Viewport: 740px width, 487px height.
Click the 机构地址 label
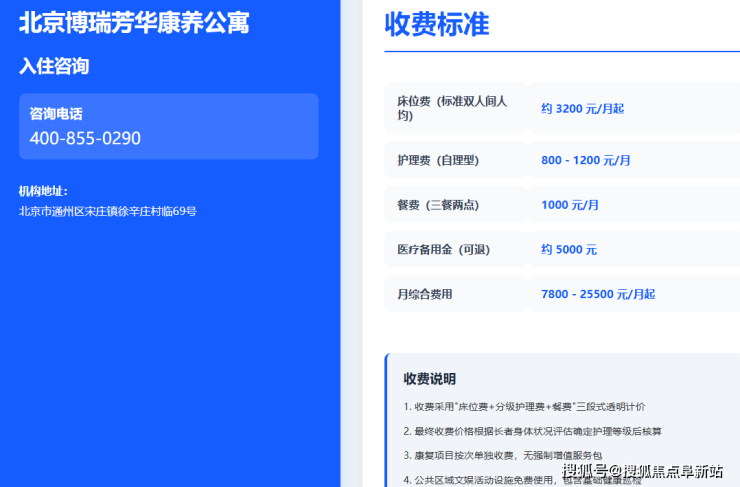pos(43,191)
